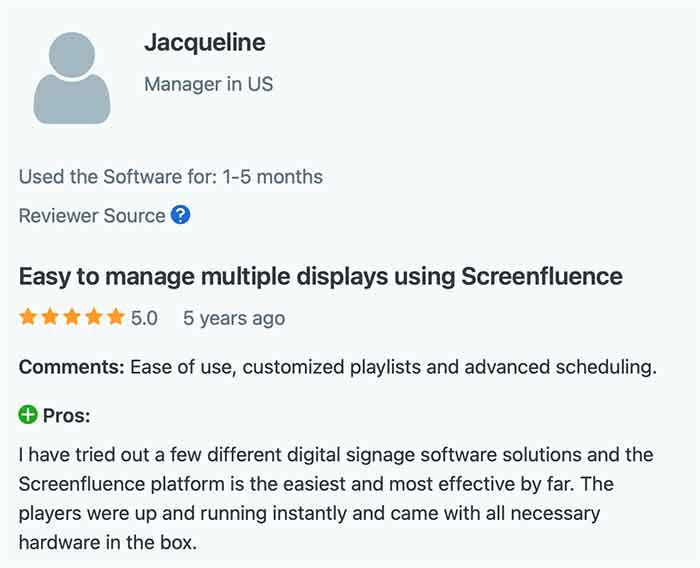The height and width of the screenshot is (568, 700).
Task: Click the third orange rating star
Action: click(x=73, y=318)
